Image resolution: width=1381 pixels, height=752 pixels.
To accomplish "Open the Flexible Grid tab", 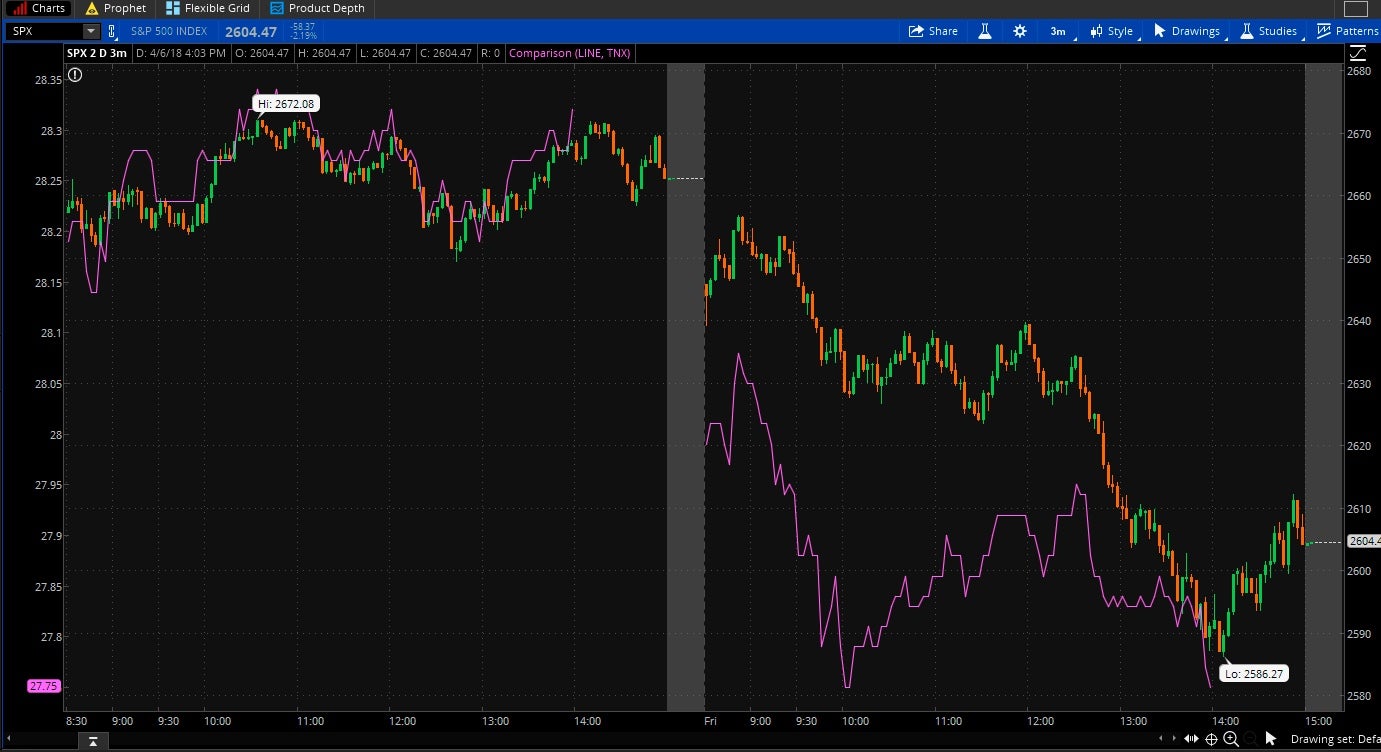I will pos(207,8).
